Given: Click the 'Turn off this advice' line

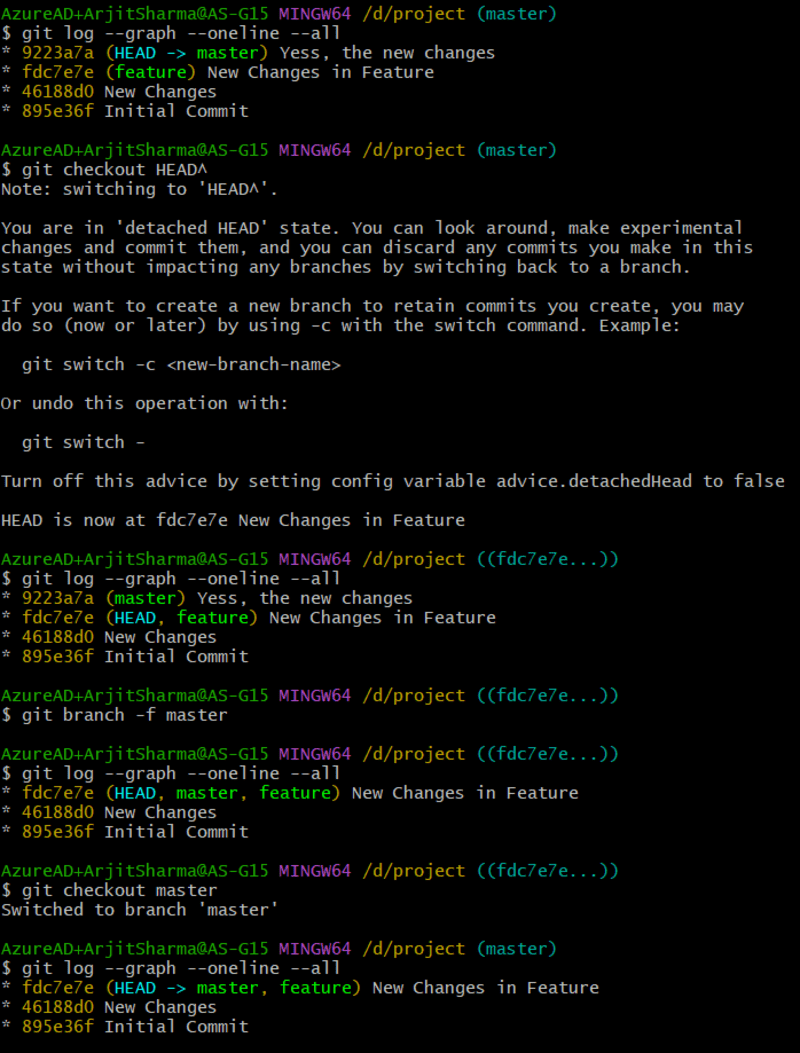Looking at the screenshot, I should click(393, 482).
